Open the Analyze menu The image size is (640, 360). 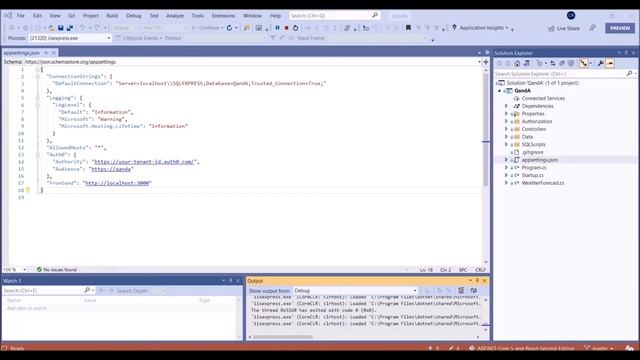[175, 16]
